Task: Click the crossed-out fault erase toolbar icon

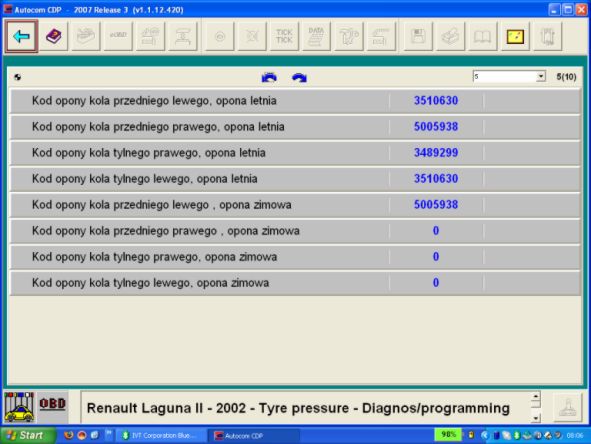Action: click(x=252, y=37)
